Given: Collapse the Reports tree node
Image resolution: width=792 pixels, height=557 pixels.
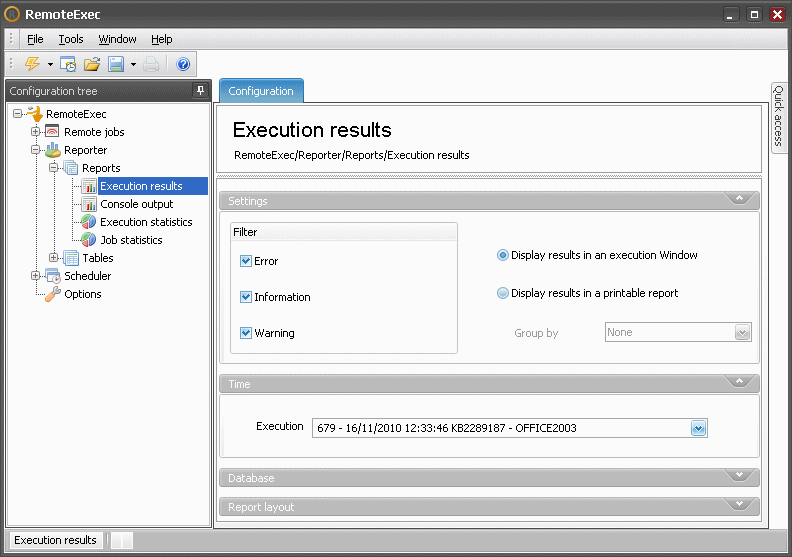Looking at the screenshot, I should [54, 168].
